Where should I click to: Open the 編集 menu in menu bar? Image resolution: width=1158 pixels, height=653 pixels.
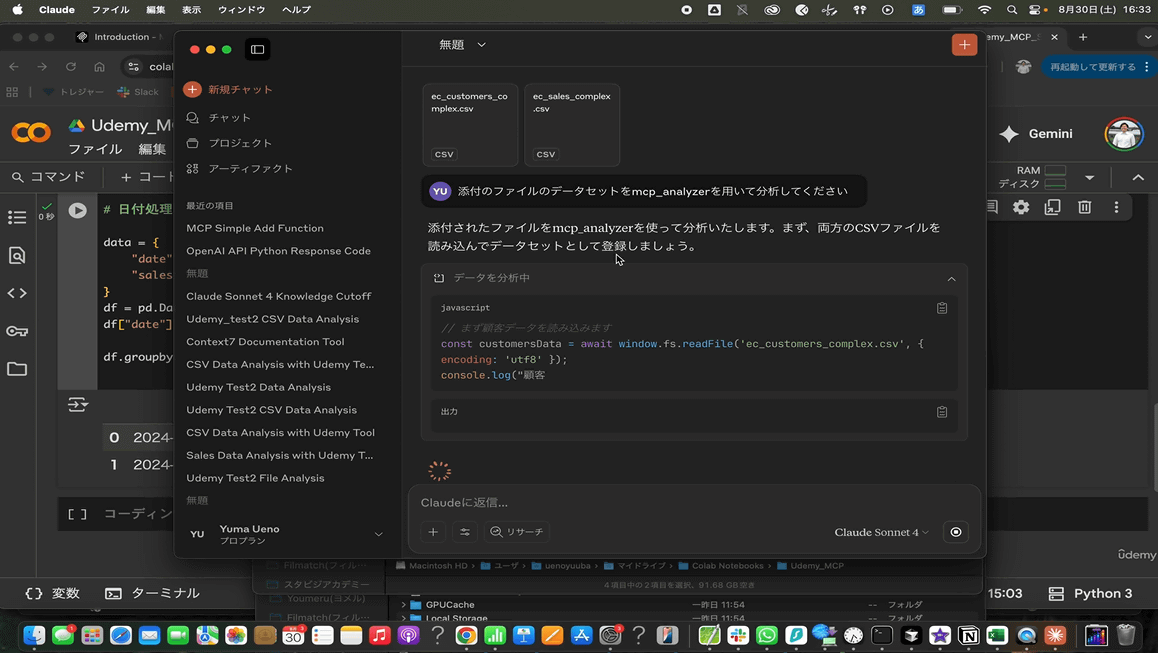156,9
